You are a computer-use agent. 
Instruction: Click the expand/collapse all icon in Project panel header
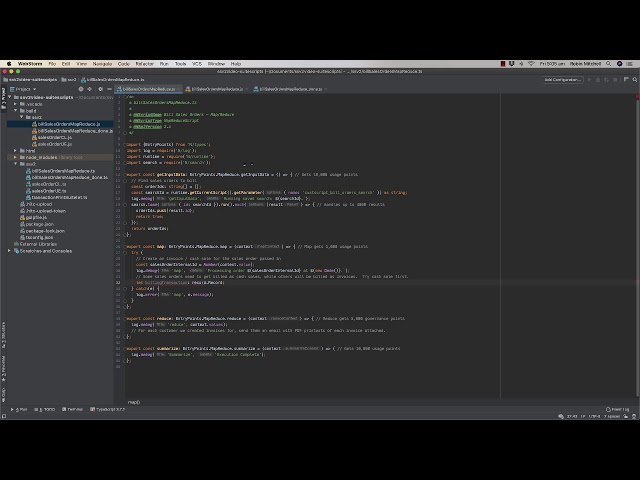coord(89,89)
